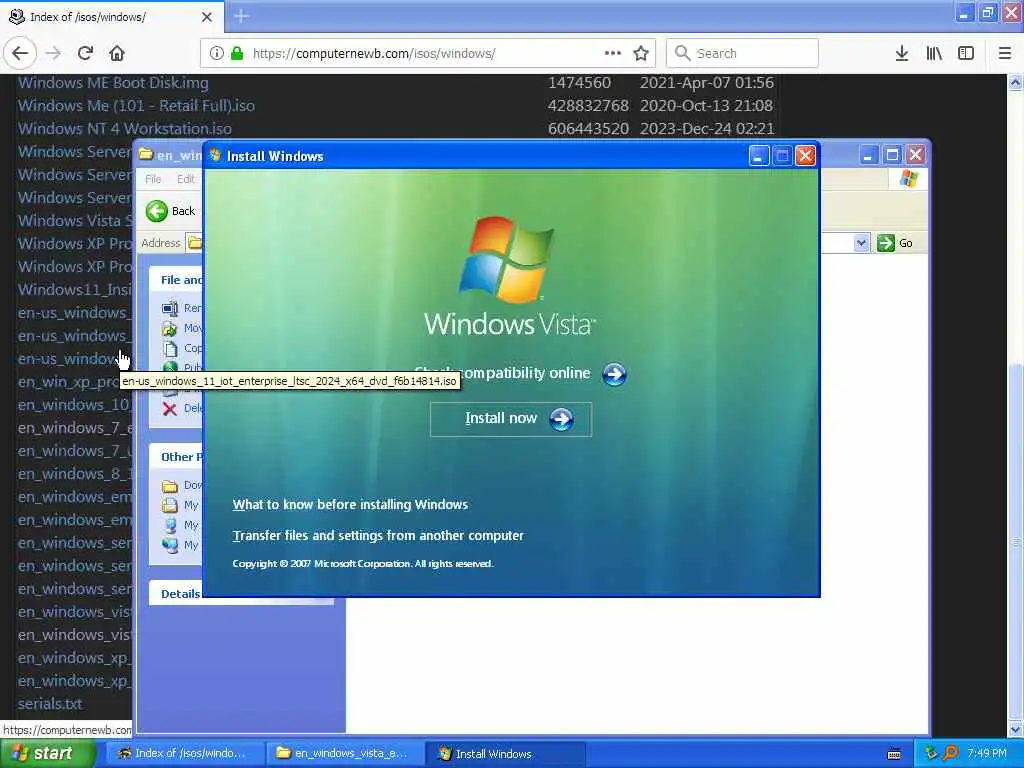The height and width of the screenshot is (768, 1024).
Task: Click the green padlock icon
Action: click(237, 54)
